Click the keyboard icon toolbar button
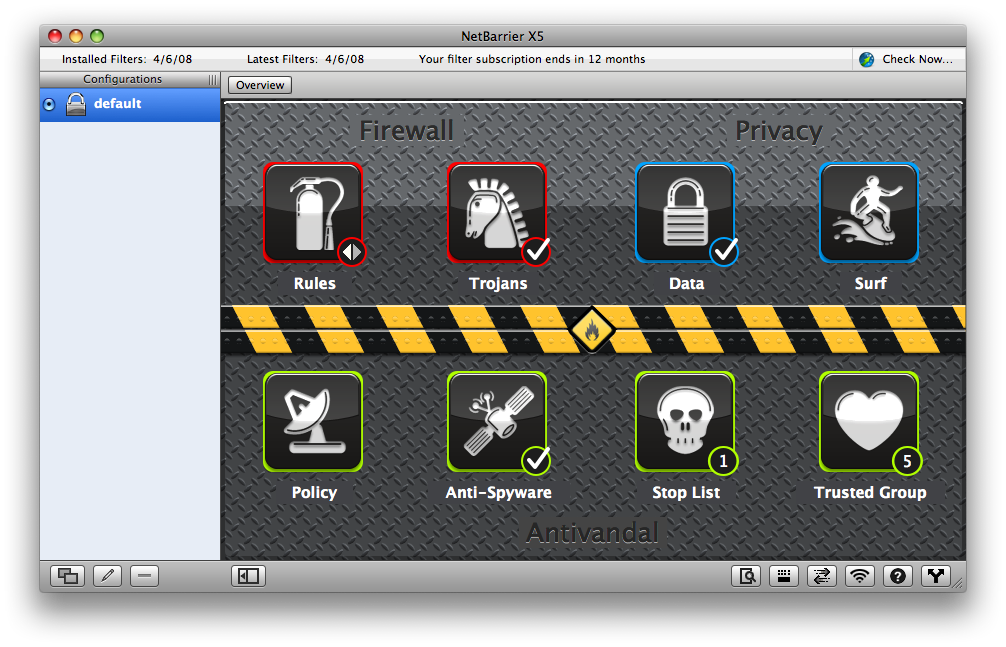Viewport: 1006px width, 647px height. tap(783, 576)
